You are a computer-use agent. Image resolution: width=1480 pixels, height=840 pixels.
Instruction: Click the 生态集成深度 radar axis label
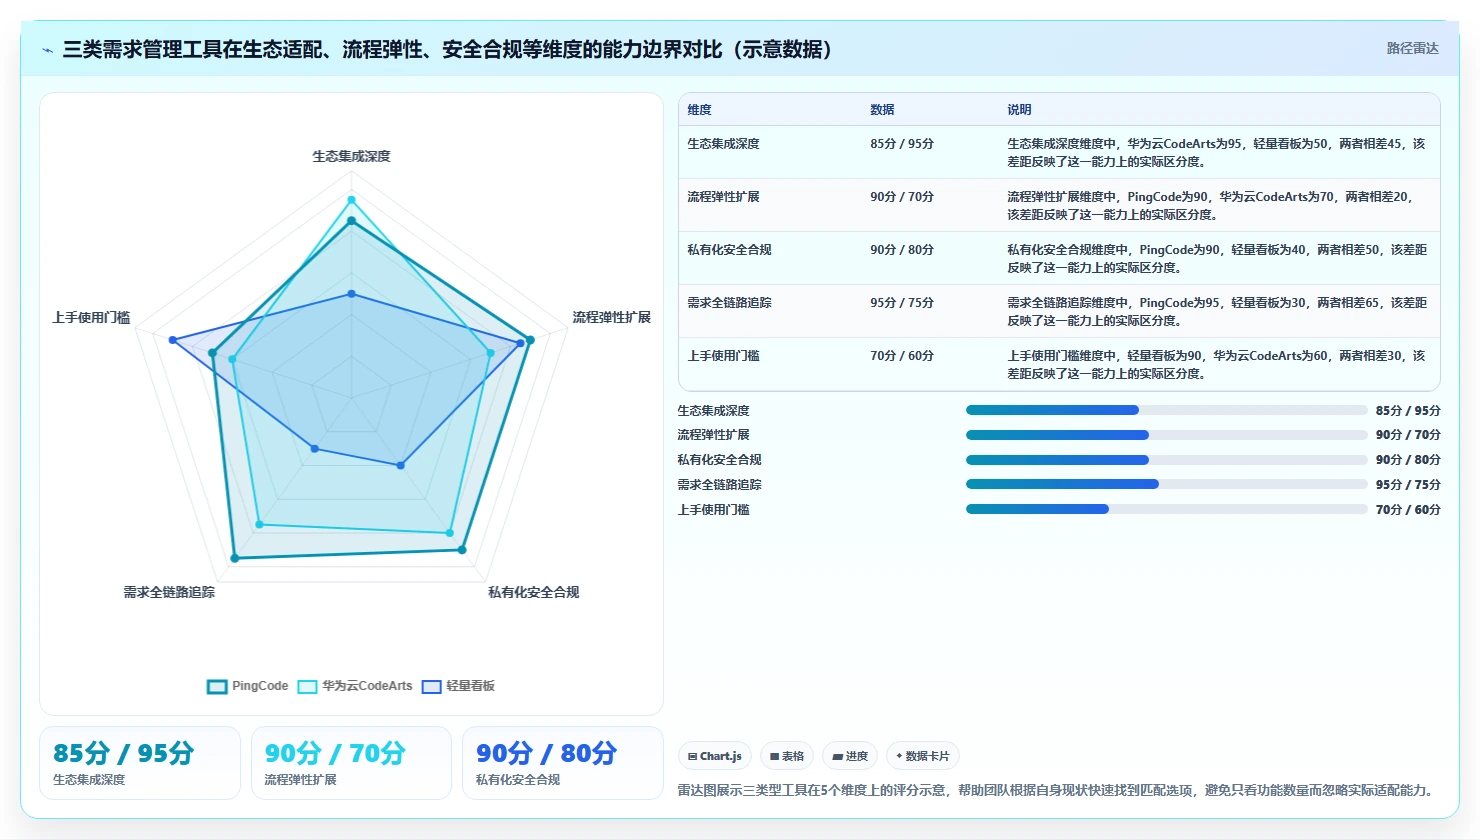351,156
